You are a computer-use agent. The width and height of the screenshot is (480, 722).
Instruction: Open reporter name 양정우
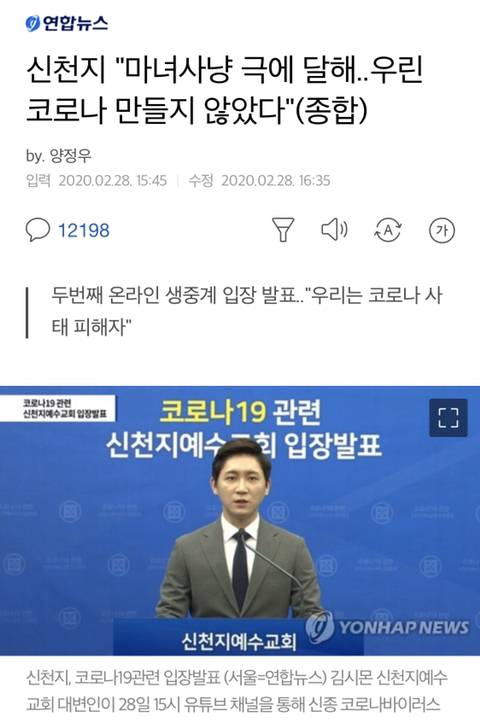click(x=70, y=156)
